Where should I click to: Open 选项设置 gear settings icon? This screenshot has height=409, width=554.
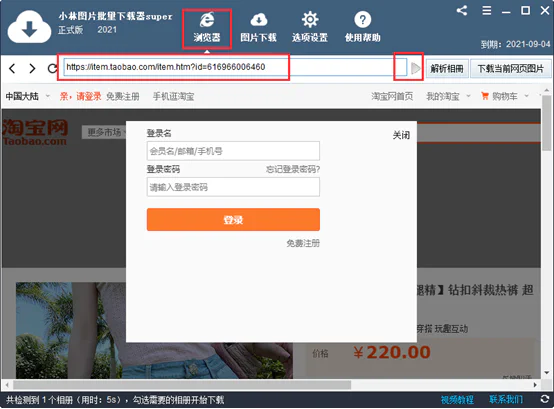pos(310,19)
